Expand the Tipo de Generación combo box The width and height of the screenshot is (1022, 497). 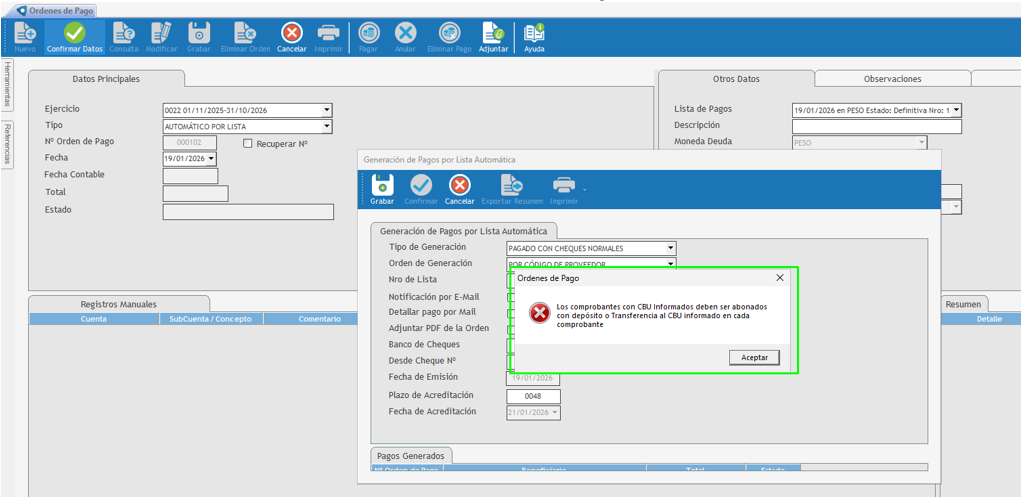coord(670,248)
